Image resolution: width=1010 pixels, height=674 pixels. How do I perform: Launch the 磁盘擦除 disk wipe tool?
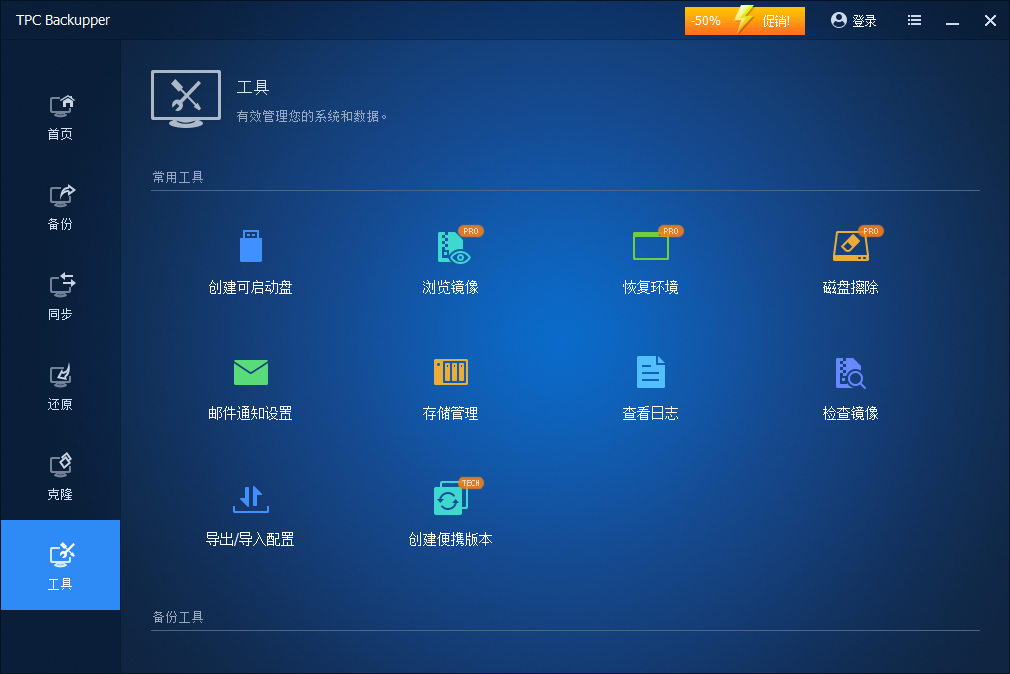click(851, 262)
